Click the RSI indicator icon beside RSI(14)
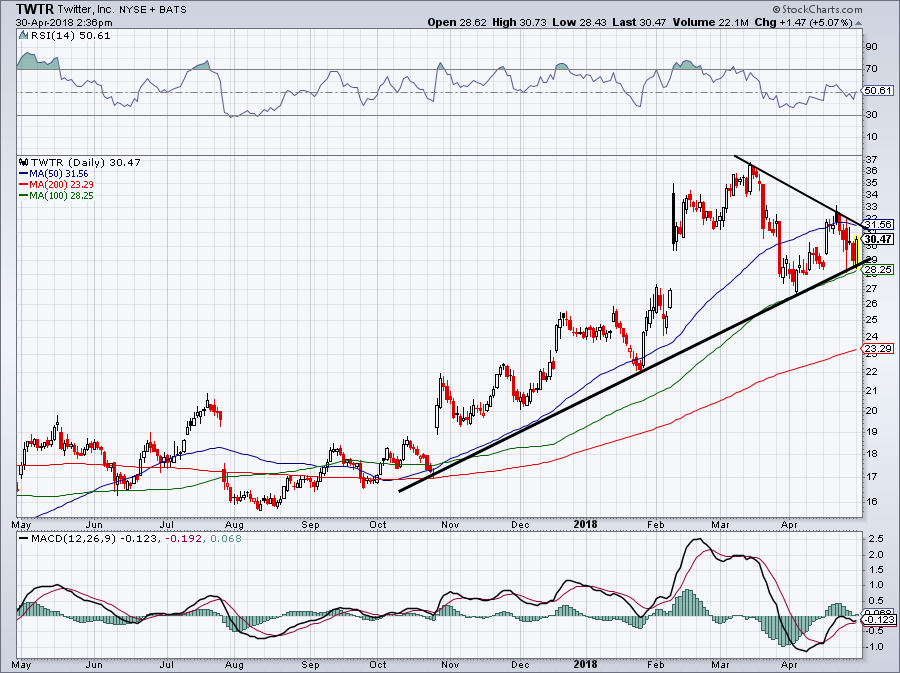 (x=24, y=36)
